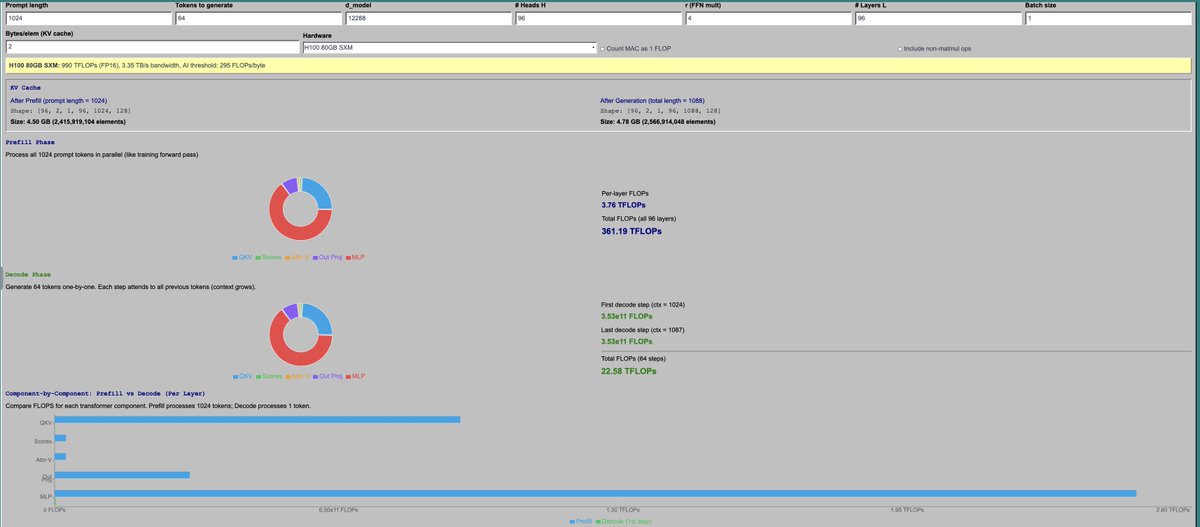Click the Shape [96, 2, 1, 96, 1024, 128] text
The height and width of the screenshot is (527, 1200).
click(69, 110)
